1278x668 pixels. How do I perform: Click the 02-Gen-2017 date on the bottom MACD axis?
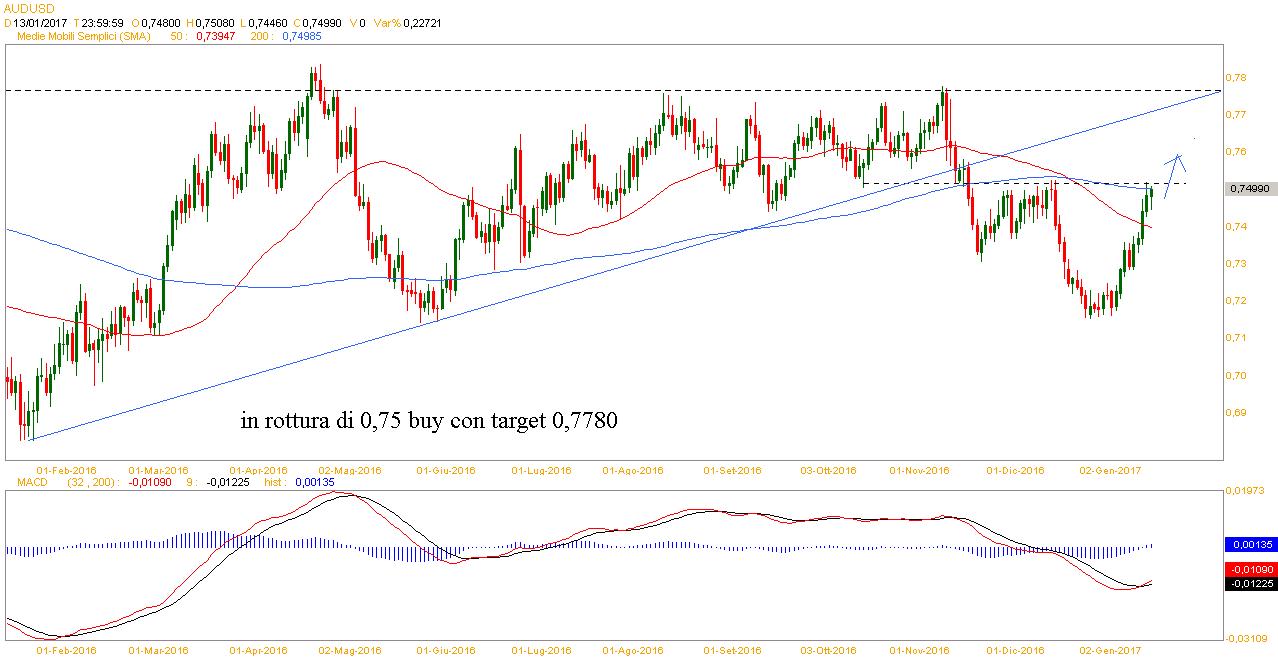[1110, 650]
